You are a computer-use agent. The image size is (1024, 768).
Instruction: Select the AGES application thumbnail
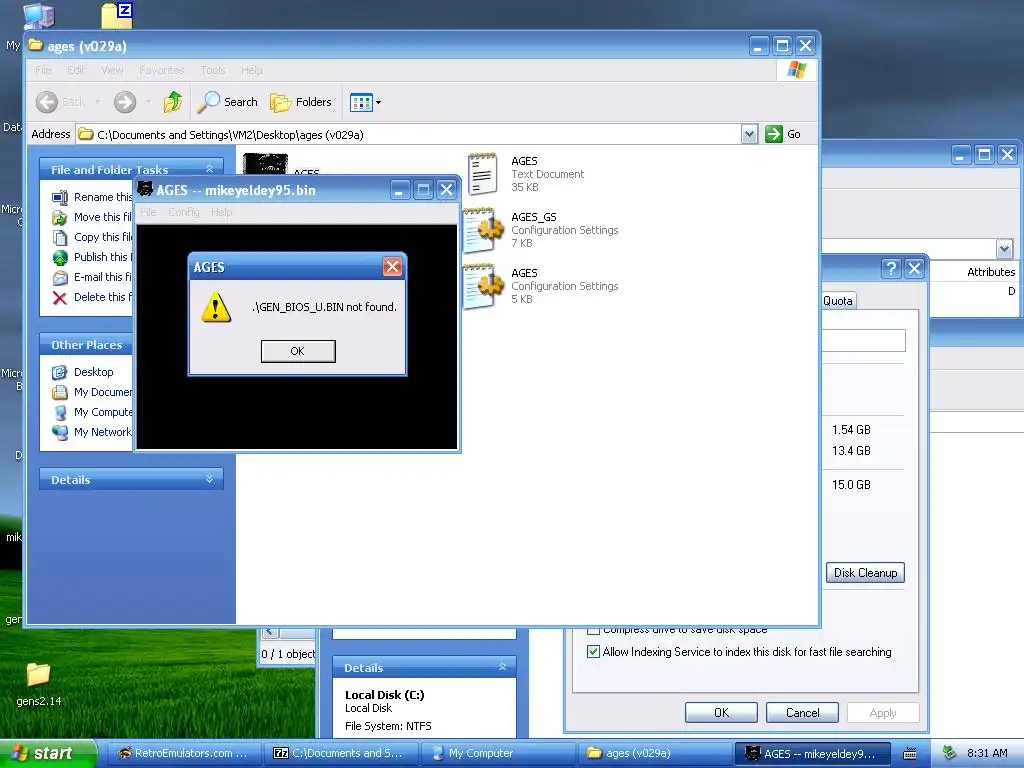point(264,163)
